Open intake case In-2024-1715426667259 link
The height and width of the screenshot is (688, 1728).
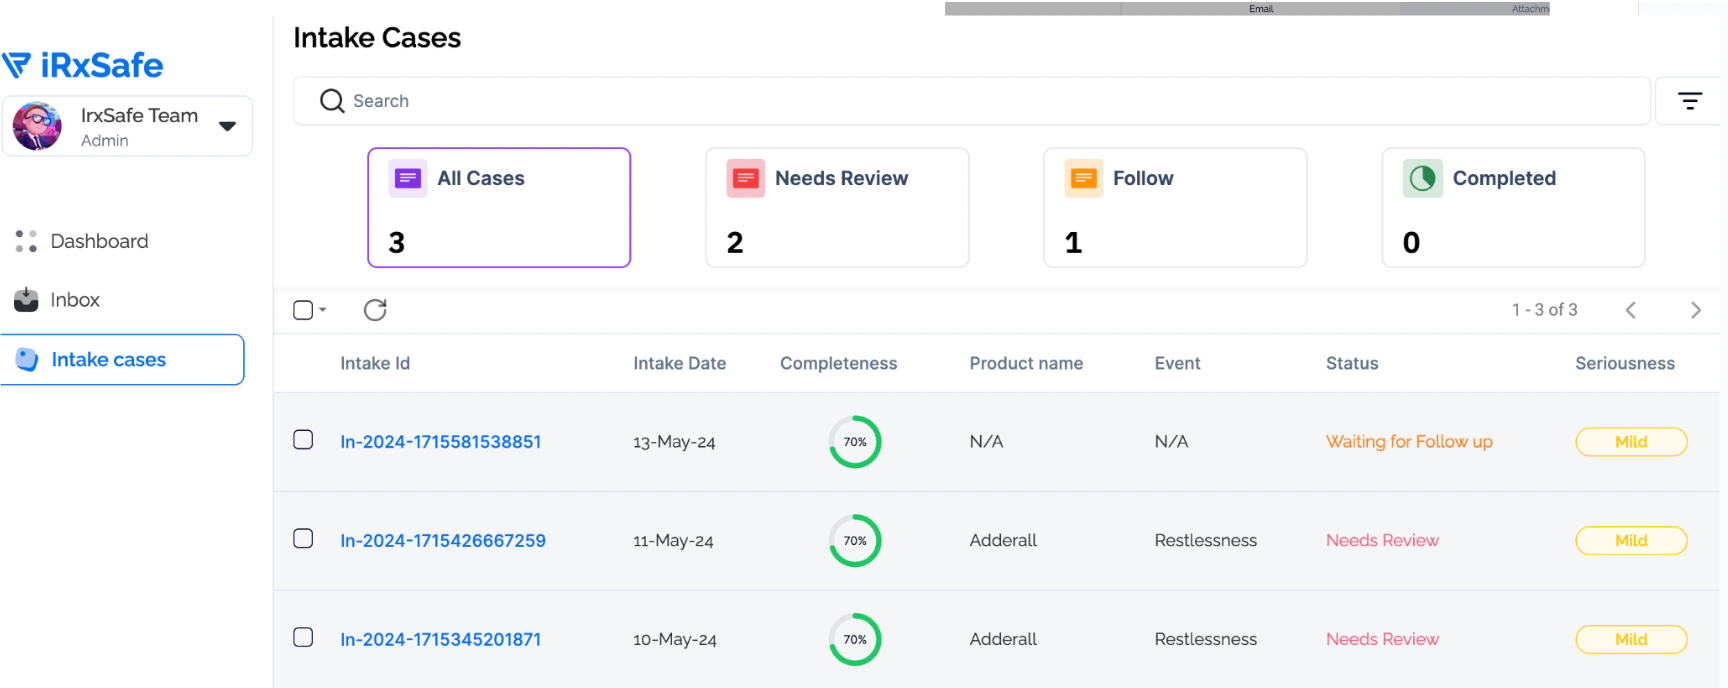pyautogui.click(x=443, y=541)
